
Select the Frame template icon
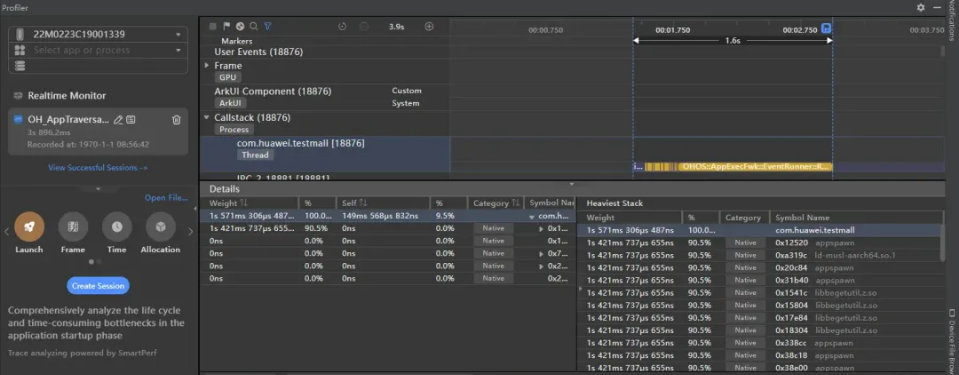click(73, 227)
